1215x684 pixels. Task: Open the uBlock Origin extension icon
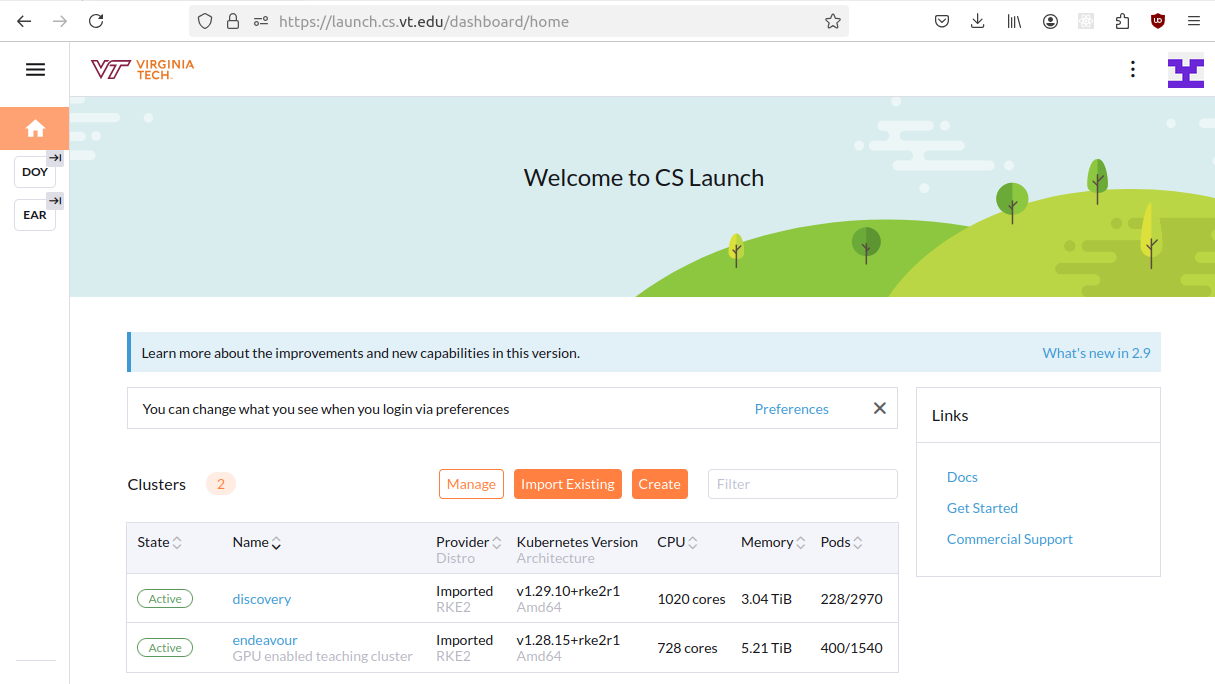click(x=1158, y=21)
